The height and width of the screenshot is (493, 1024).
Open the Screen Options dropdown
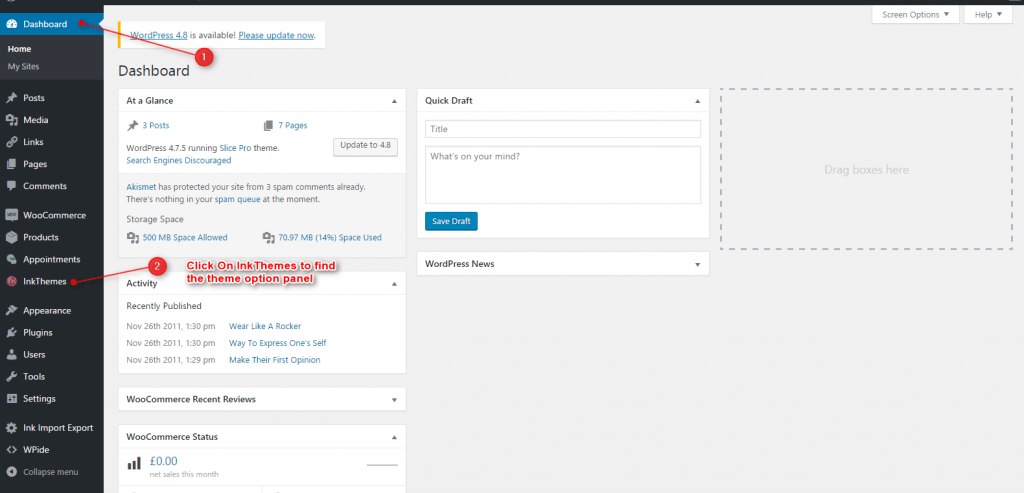pyautogui.click(x=916, y=14)
